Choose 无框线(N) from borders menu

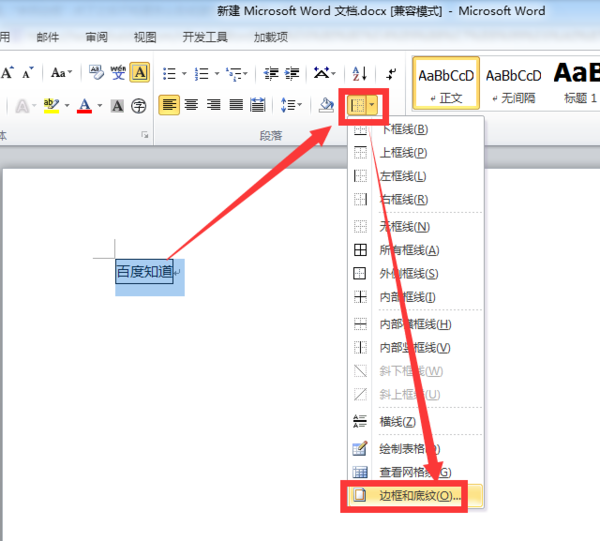coord(416,227)
